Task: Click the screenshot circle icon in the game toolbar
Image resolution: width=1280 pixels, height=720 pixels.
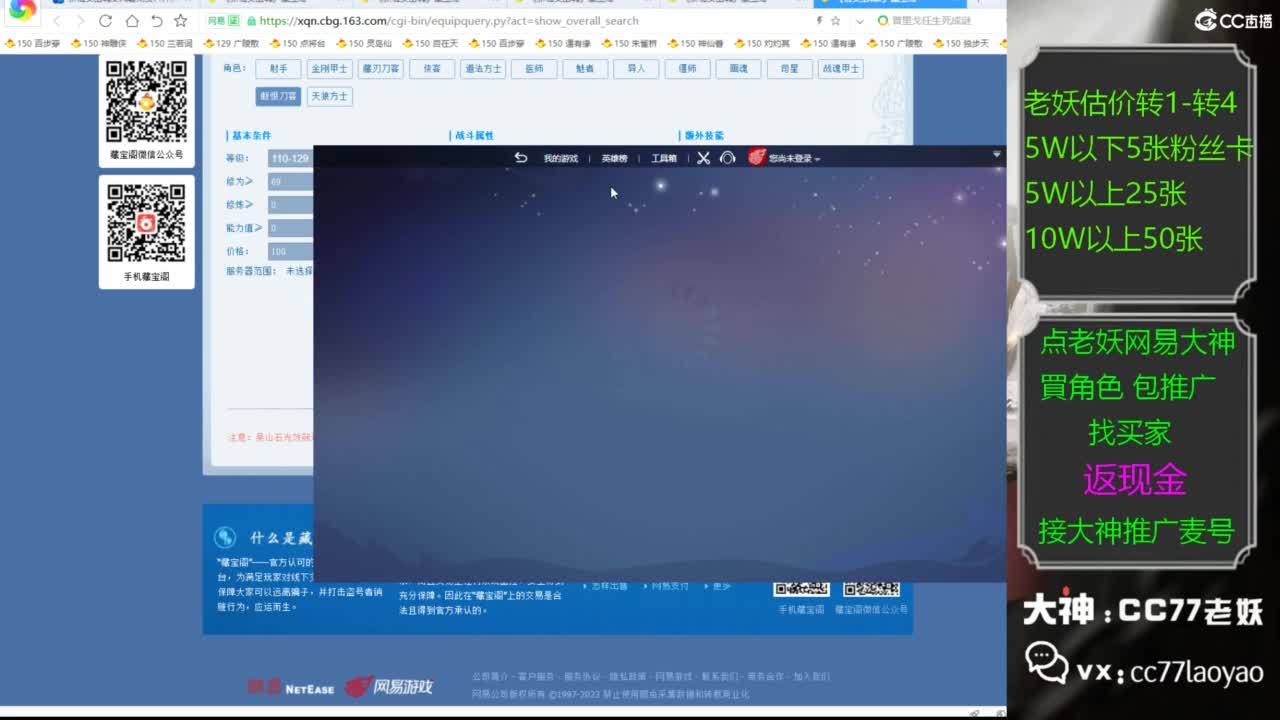Action: (x=727, y=157)
